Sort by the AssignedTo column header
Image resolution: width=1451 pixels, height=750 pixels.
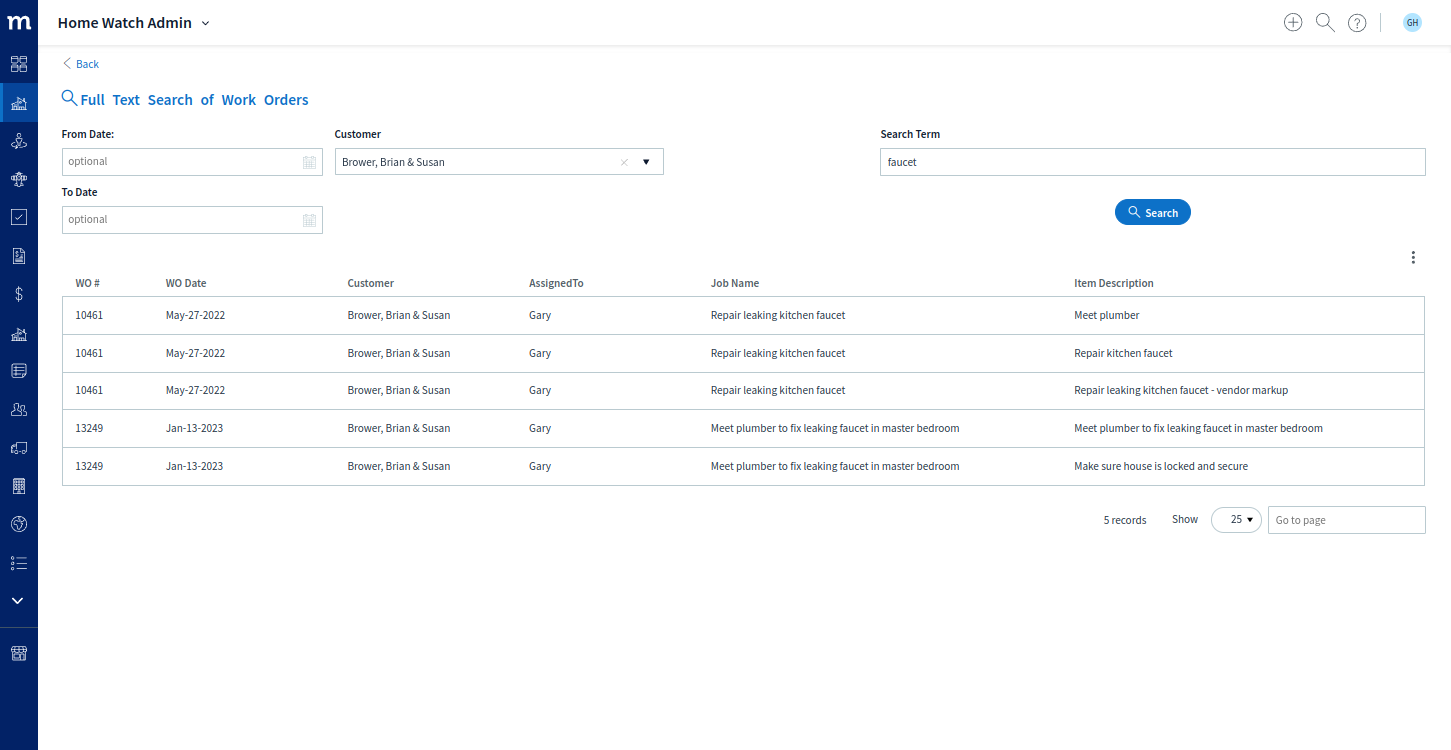[556, 283]
